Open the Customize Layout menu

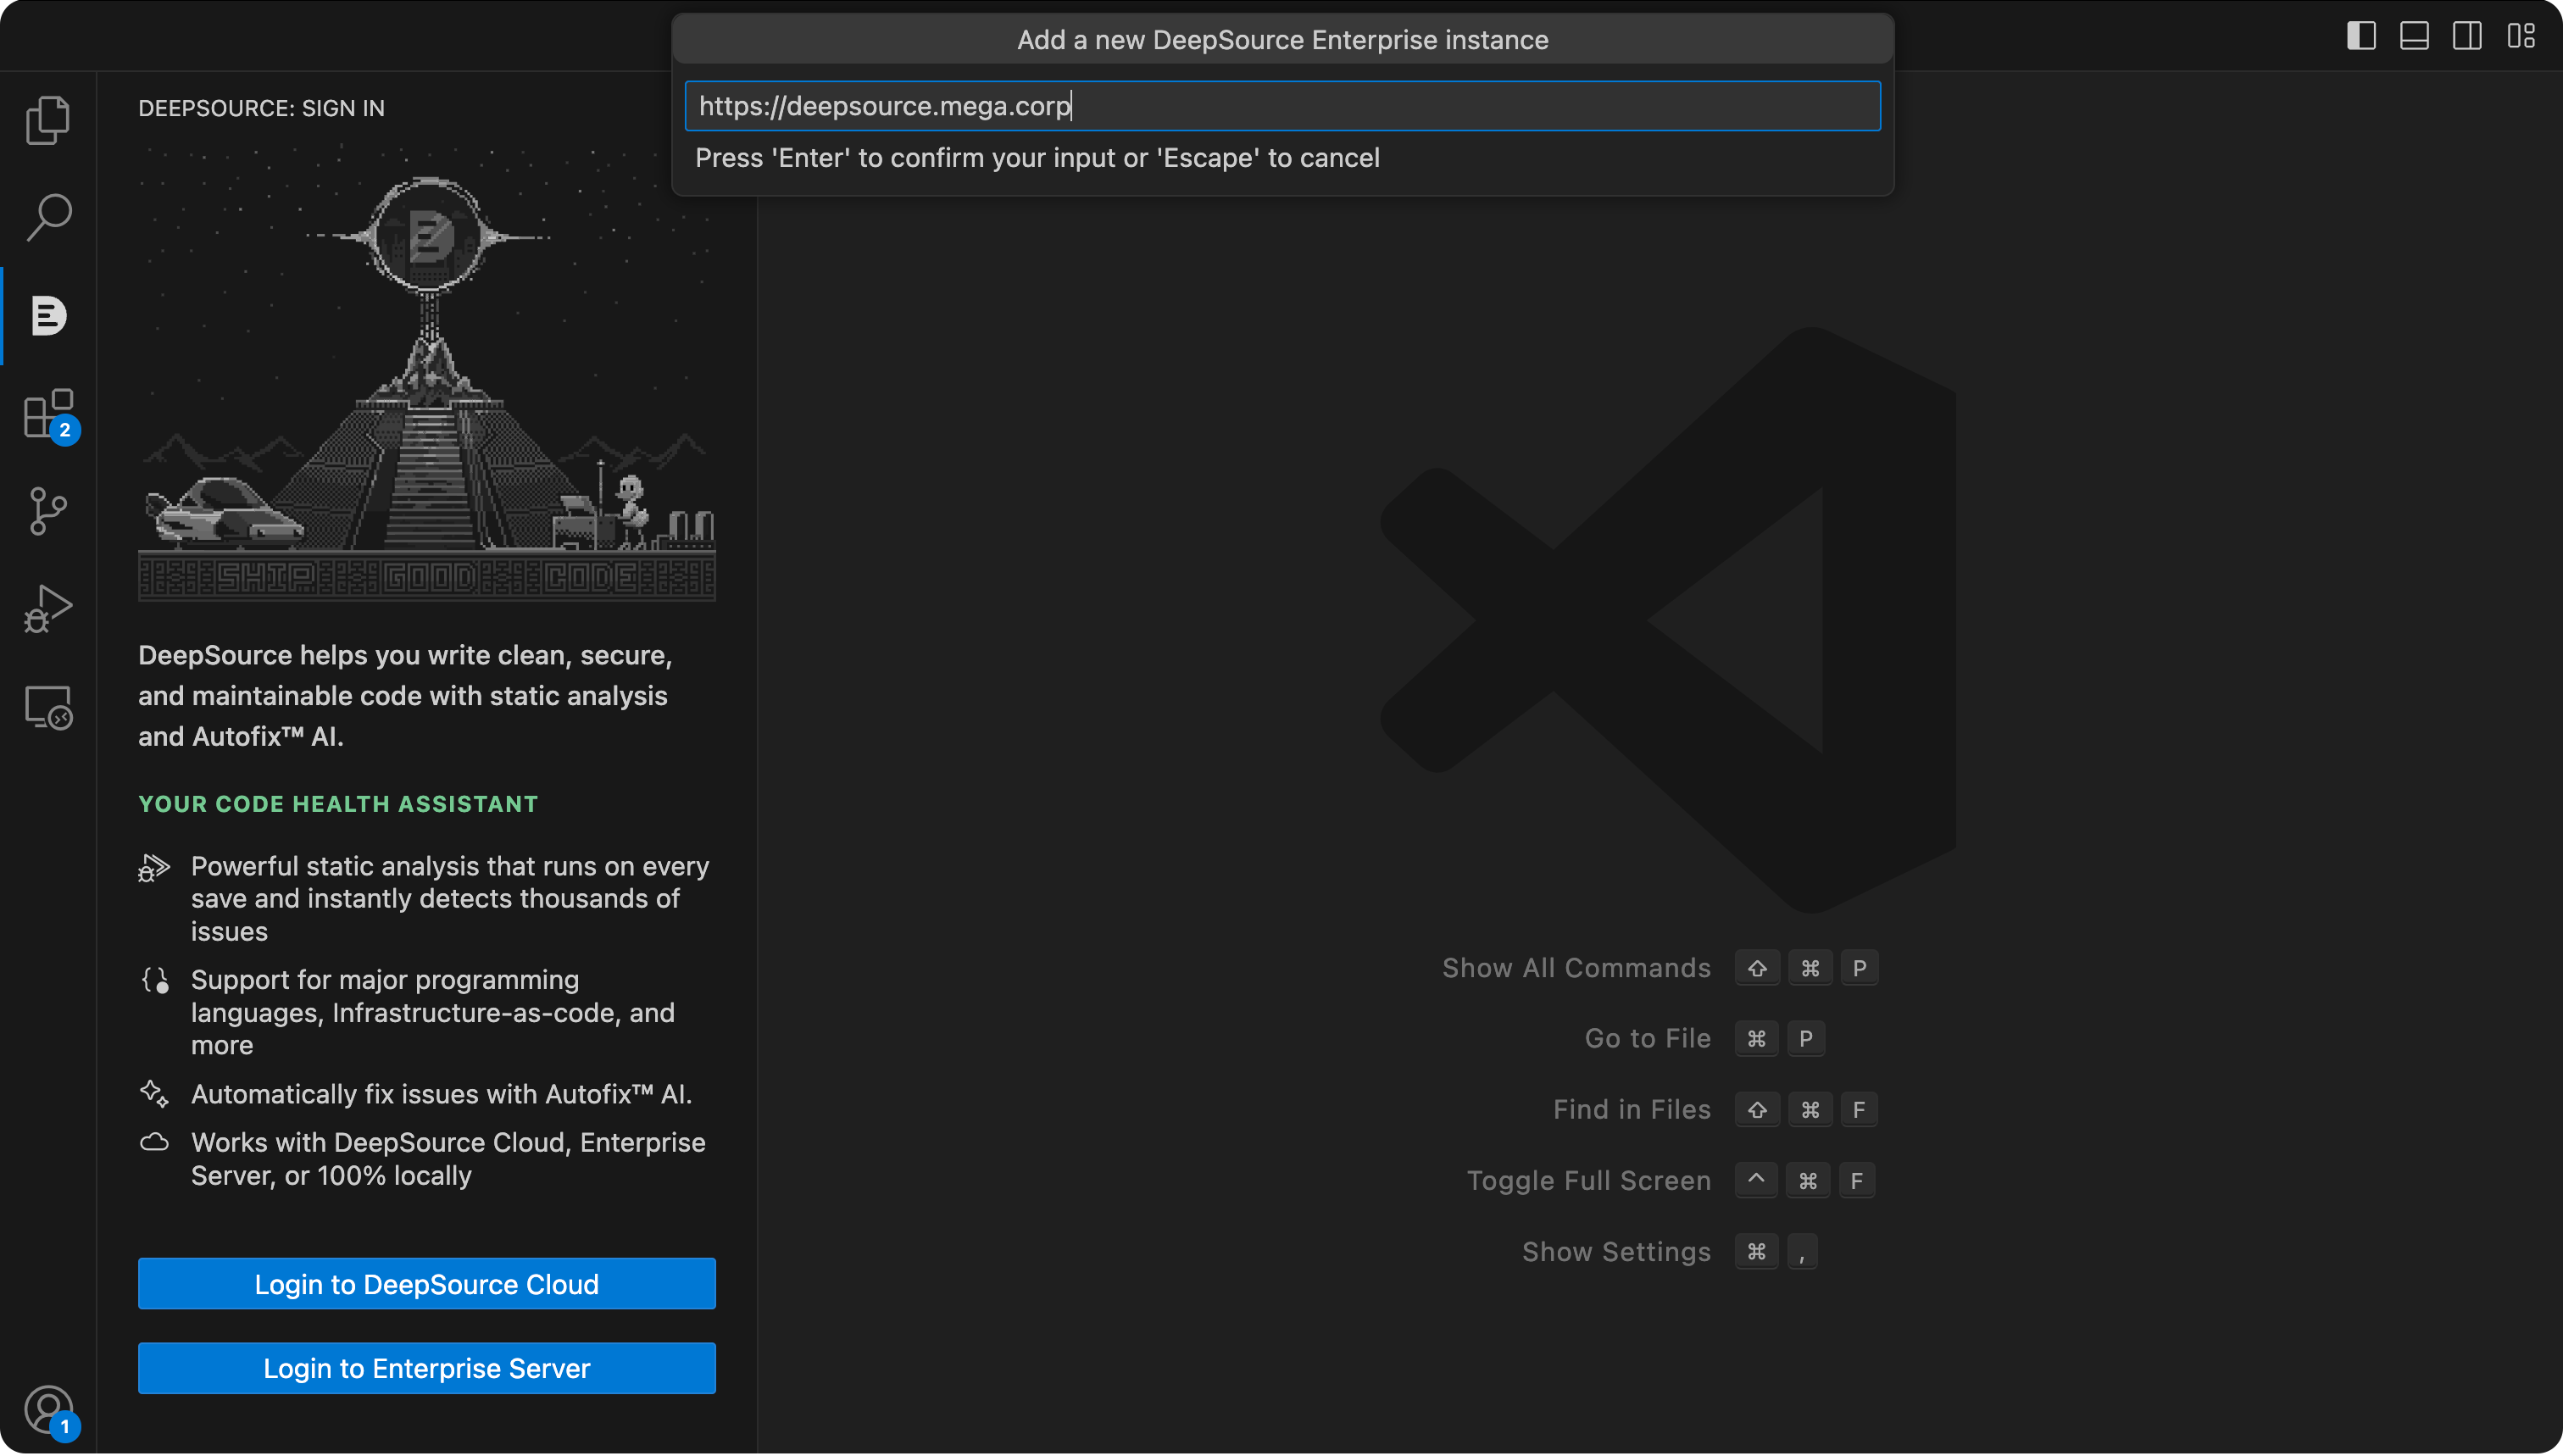click(2520, 36)
